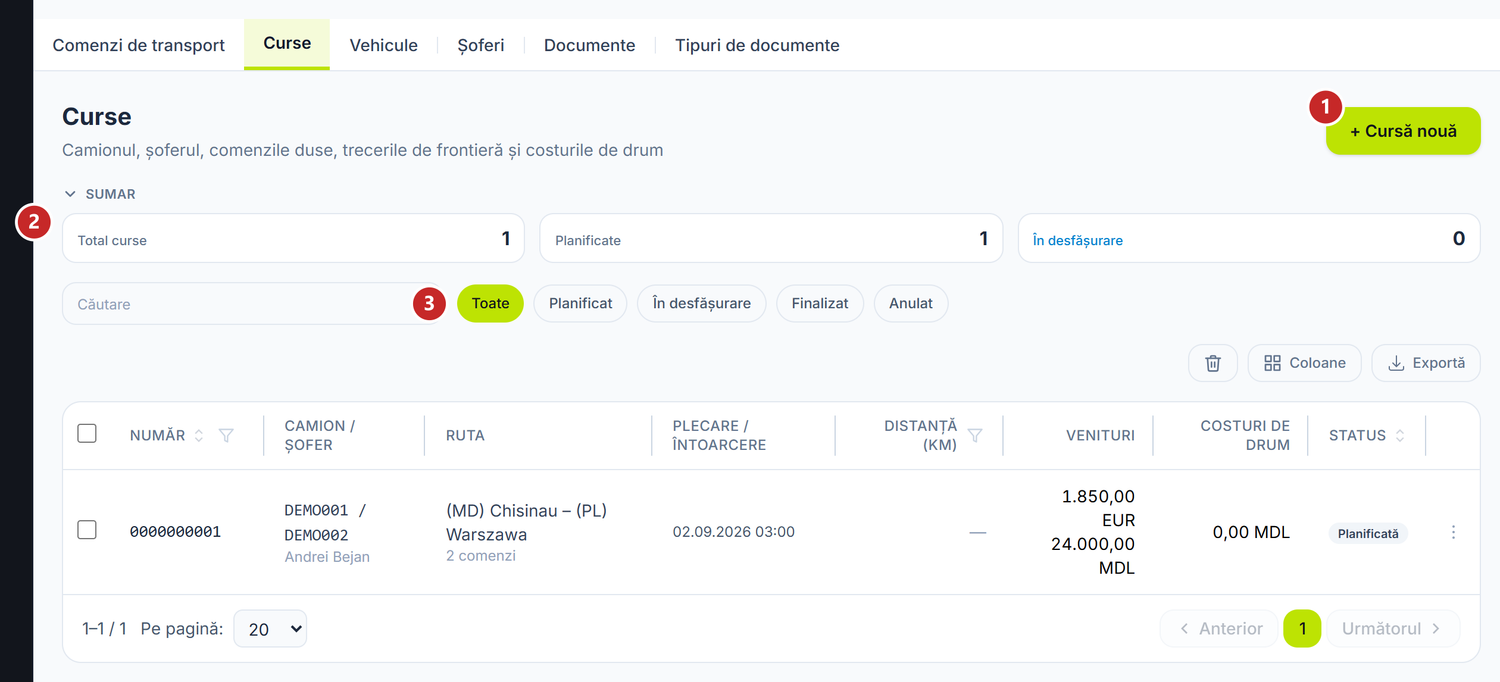Collapse the Sumar section chevron
This screenshot has height=682, width=1500.
click(x=70, y=194)
